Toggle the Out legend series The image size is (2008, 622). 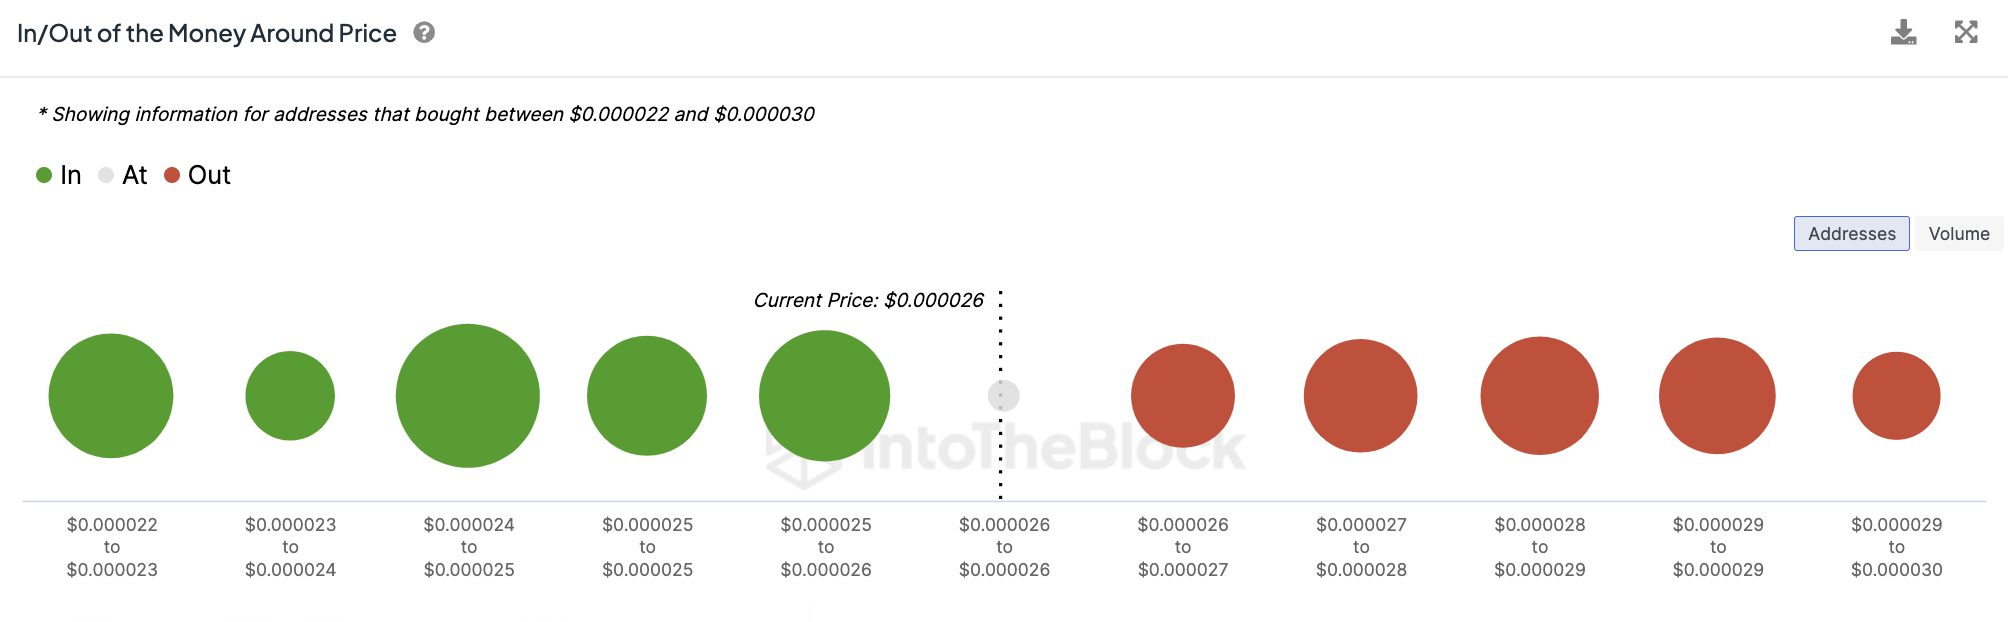(x=197, y=175)
